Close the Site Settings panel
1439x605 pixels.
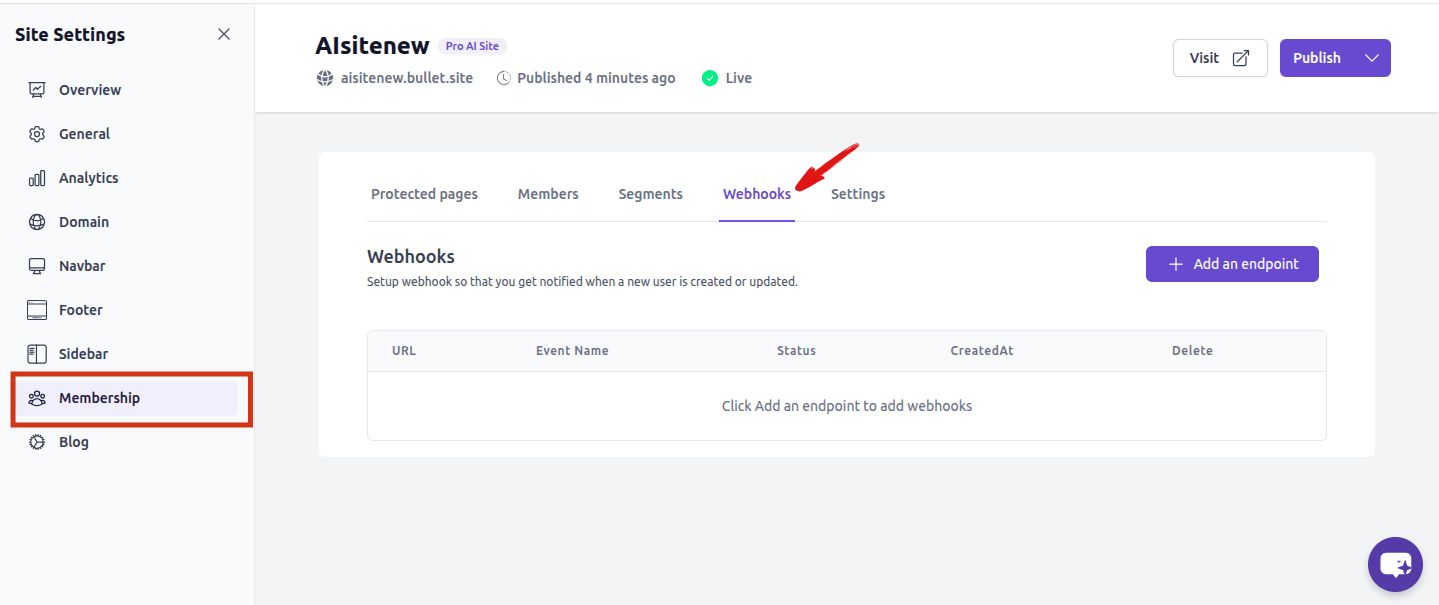224,34
